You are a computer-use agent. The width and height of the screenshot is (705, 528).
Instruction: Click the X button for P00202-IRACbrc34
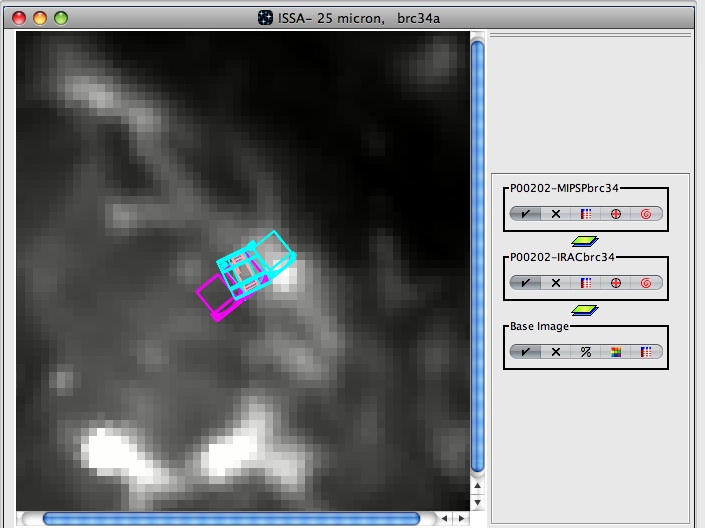tap(556, 283)
